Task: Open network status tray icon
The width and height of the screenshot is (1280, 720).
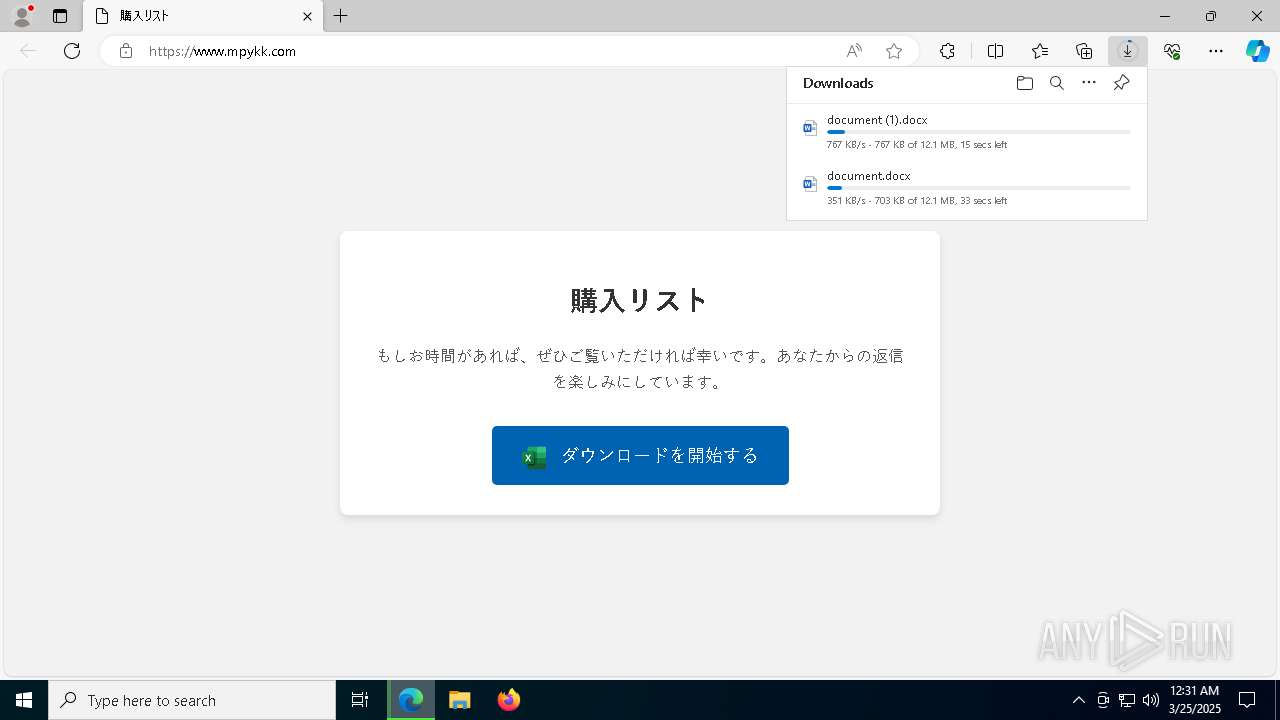Action: 1127,700
